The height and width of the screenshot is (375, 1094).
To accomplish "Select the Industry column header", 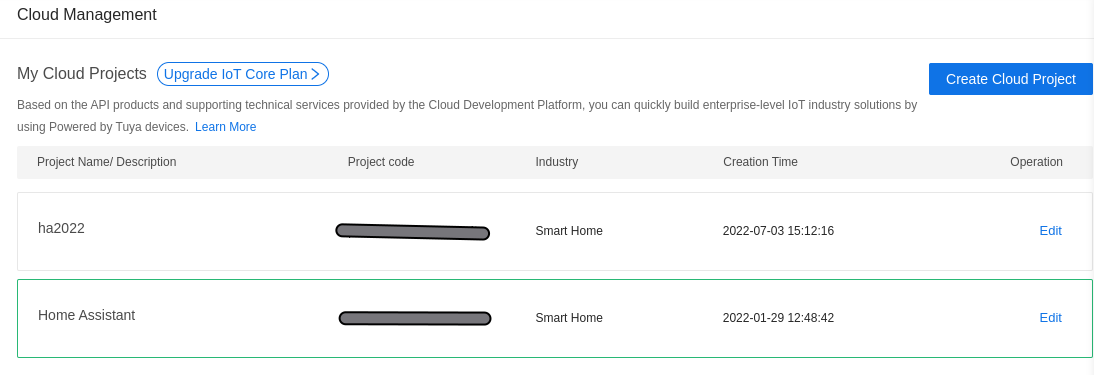I will 557,162.
